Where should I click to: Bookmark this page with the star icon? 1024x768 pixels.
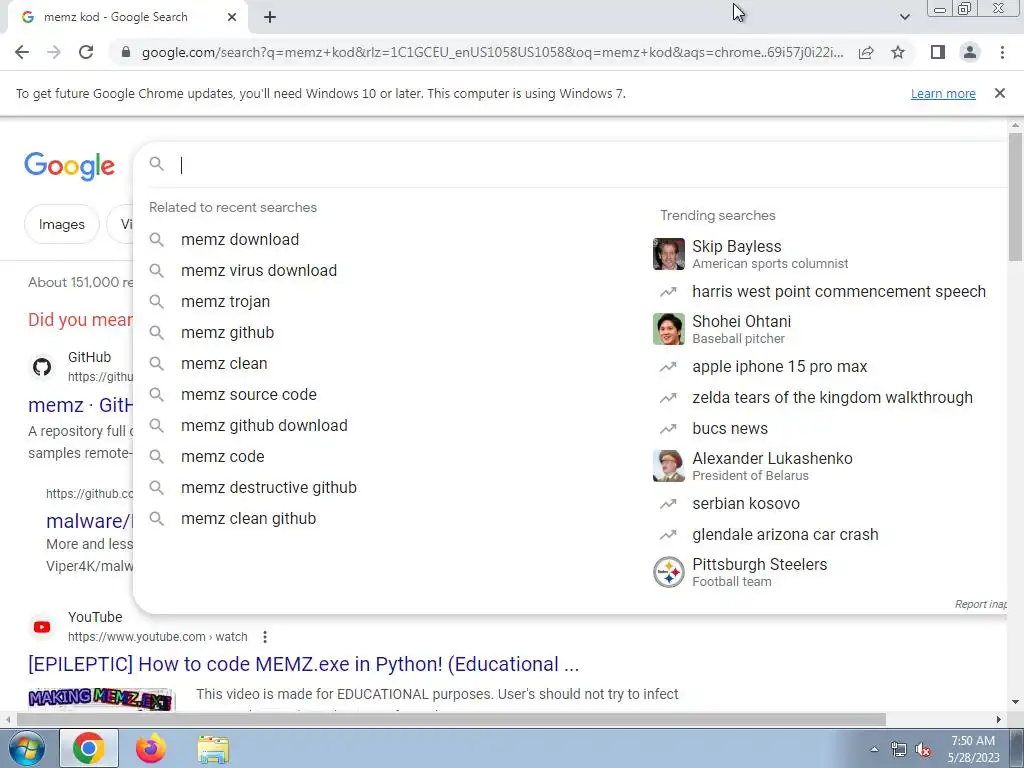pyautogui.click(x=898, y=52)
